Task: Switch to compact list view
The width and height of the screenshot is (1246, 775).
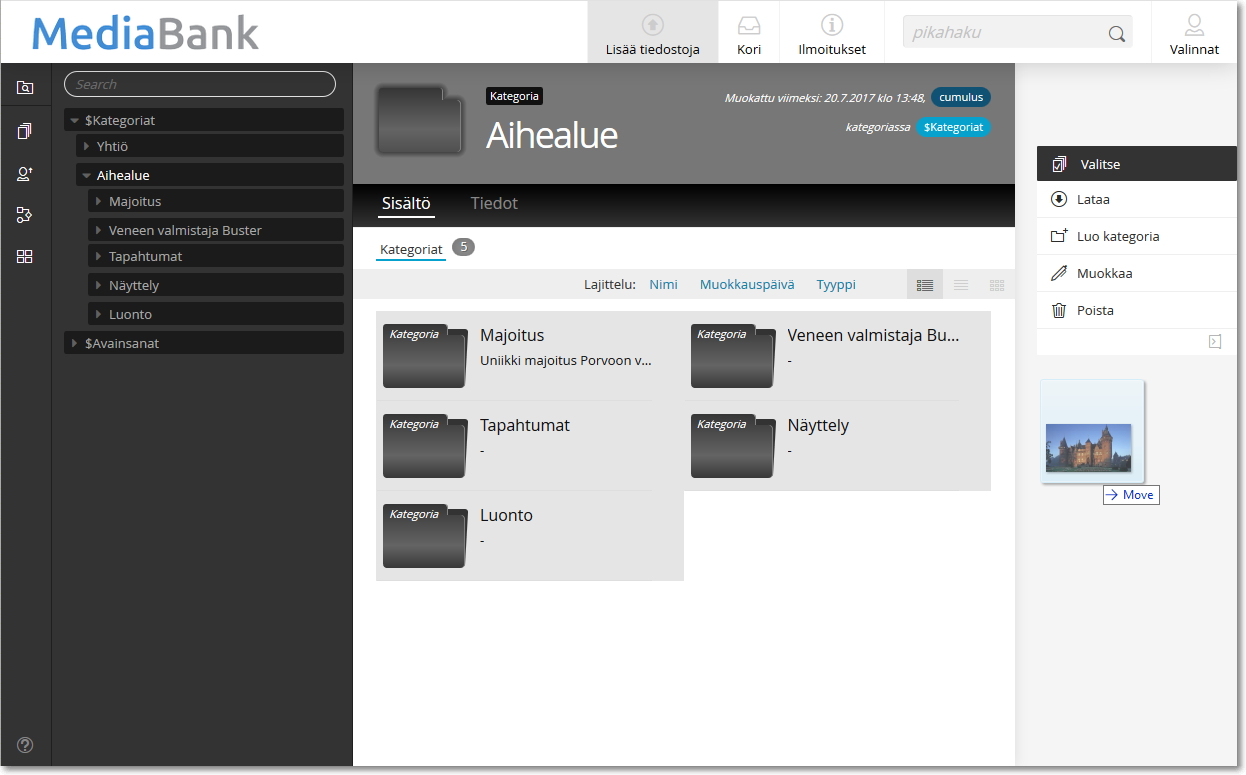Action: pos(960,285)
